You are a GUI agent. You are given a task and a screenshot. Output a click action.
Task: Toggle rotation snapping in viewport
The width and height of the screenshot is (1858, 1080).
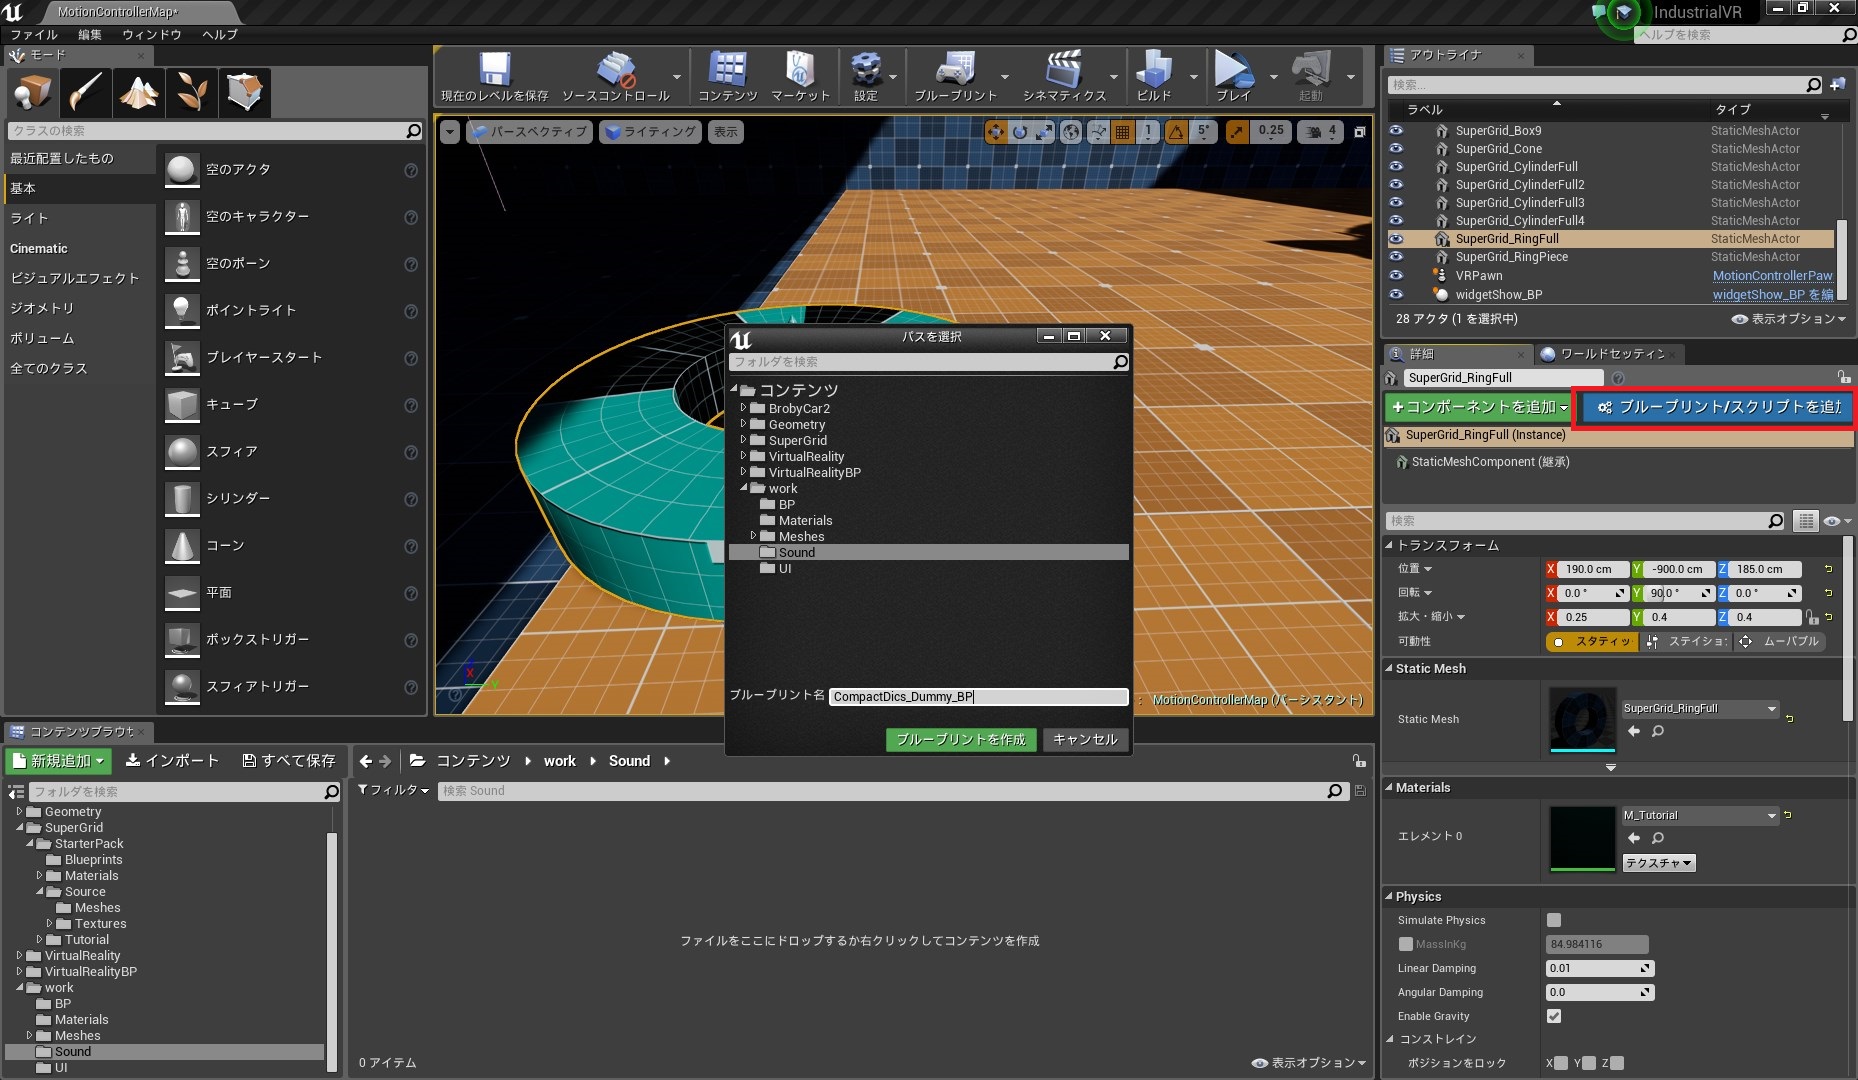(x=1177, y=131)
